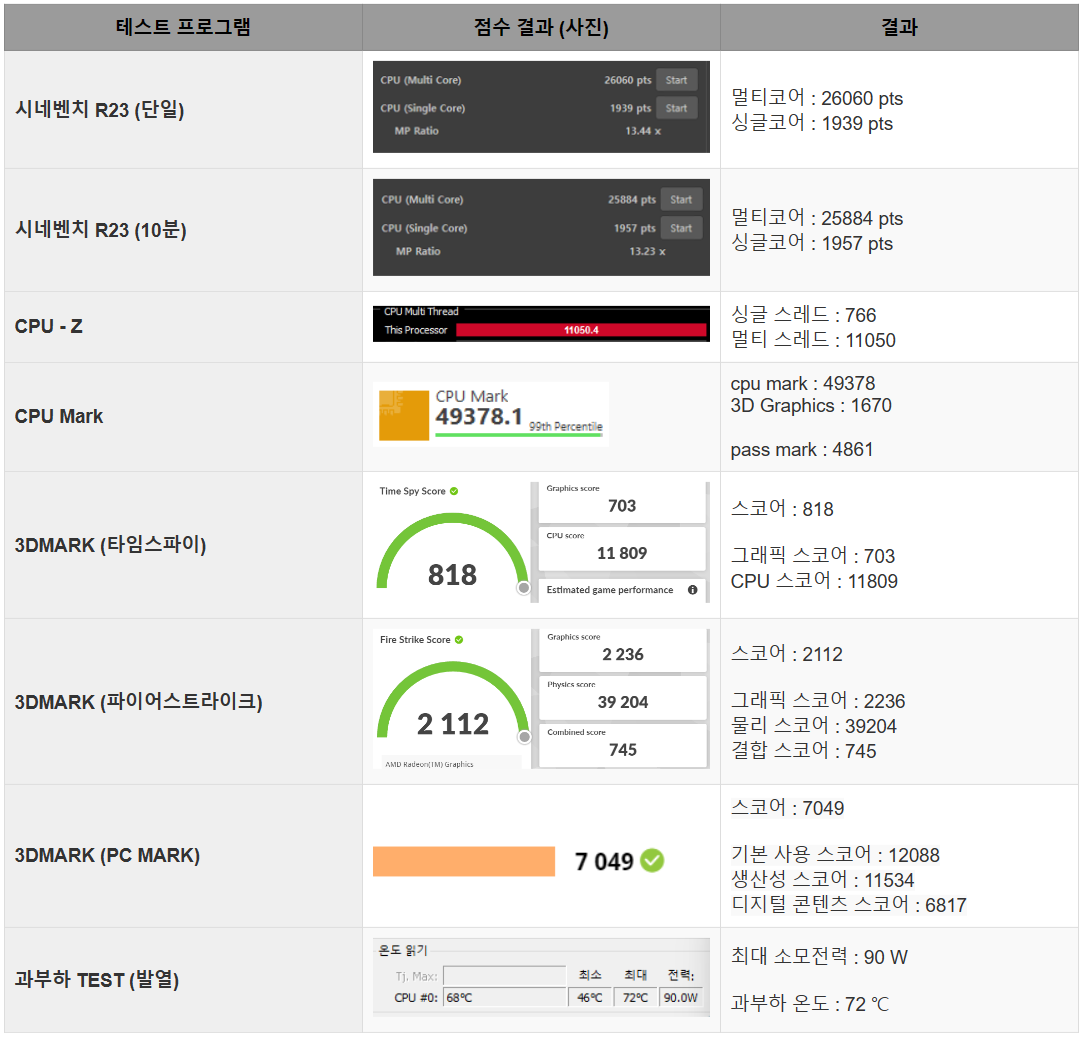The width and height of the screenshot is (1085, 1037).
Task: Click green check beside Fire Strike Score
Action: pyautogui.click(x=459, y=640)
